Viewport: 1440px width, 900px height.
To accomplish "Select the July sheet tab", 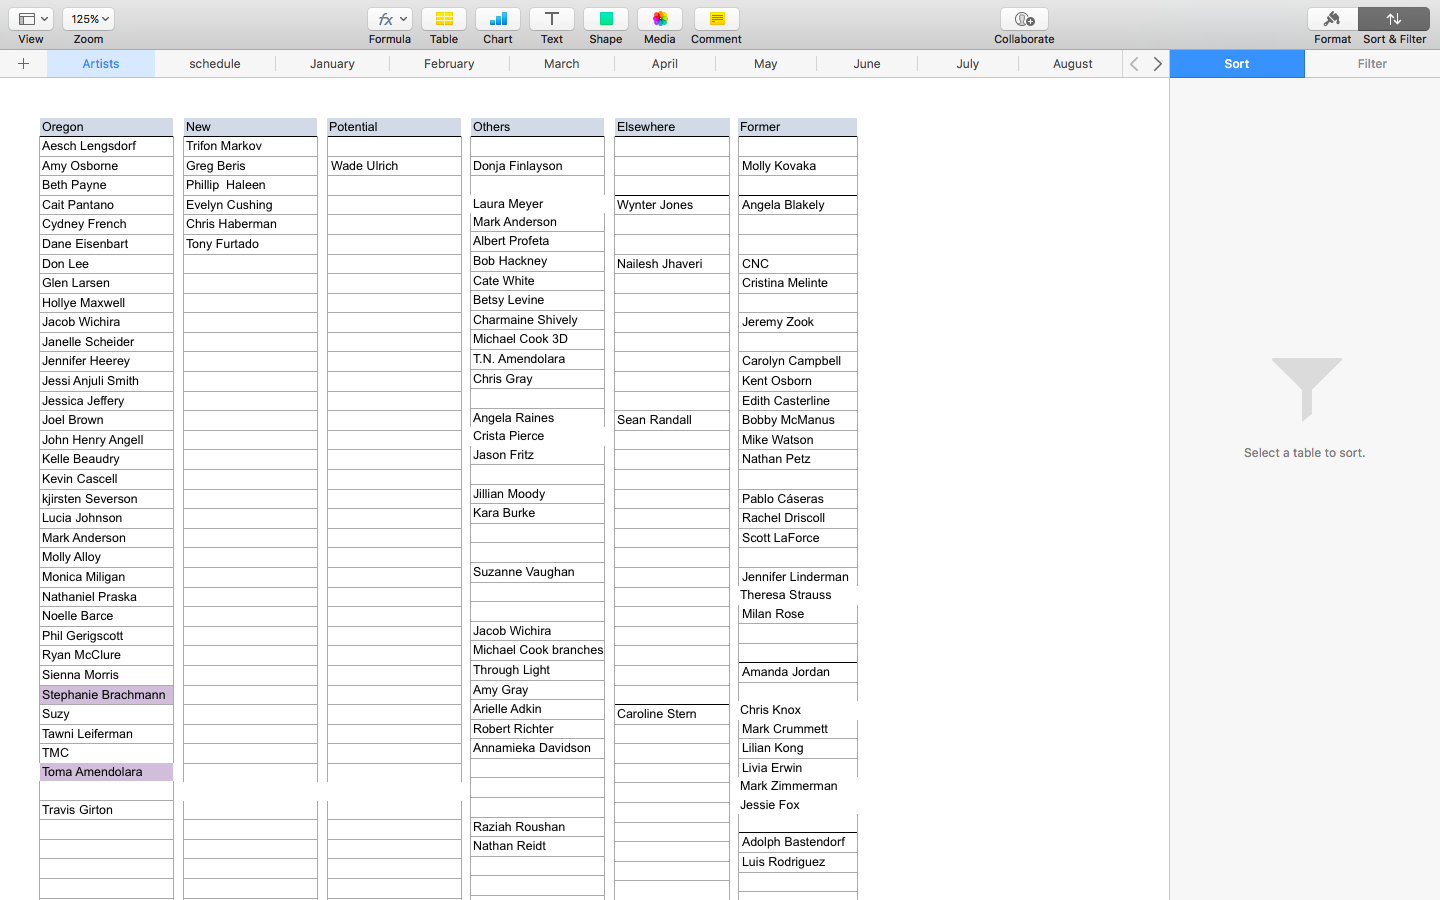I will [968, 64].
